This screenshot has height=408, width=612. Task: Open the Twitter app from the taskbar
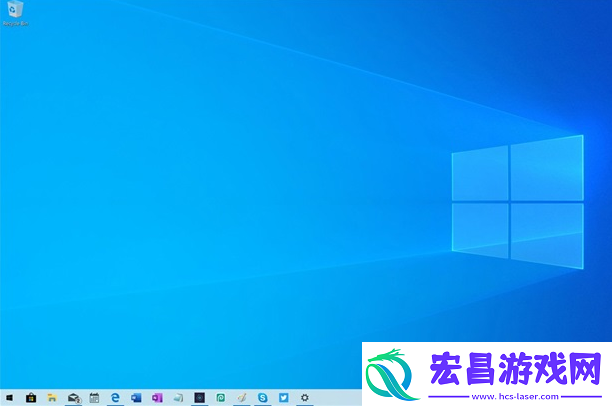click(x=284, y=398)
